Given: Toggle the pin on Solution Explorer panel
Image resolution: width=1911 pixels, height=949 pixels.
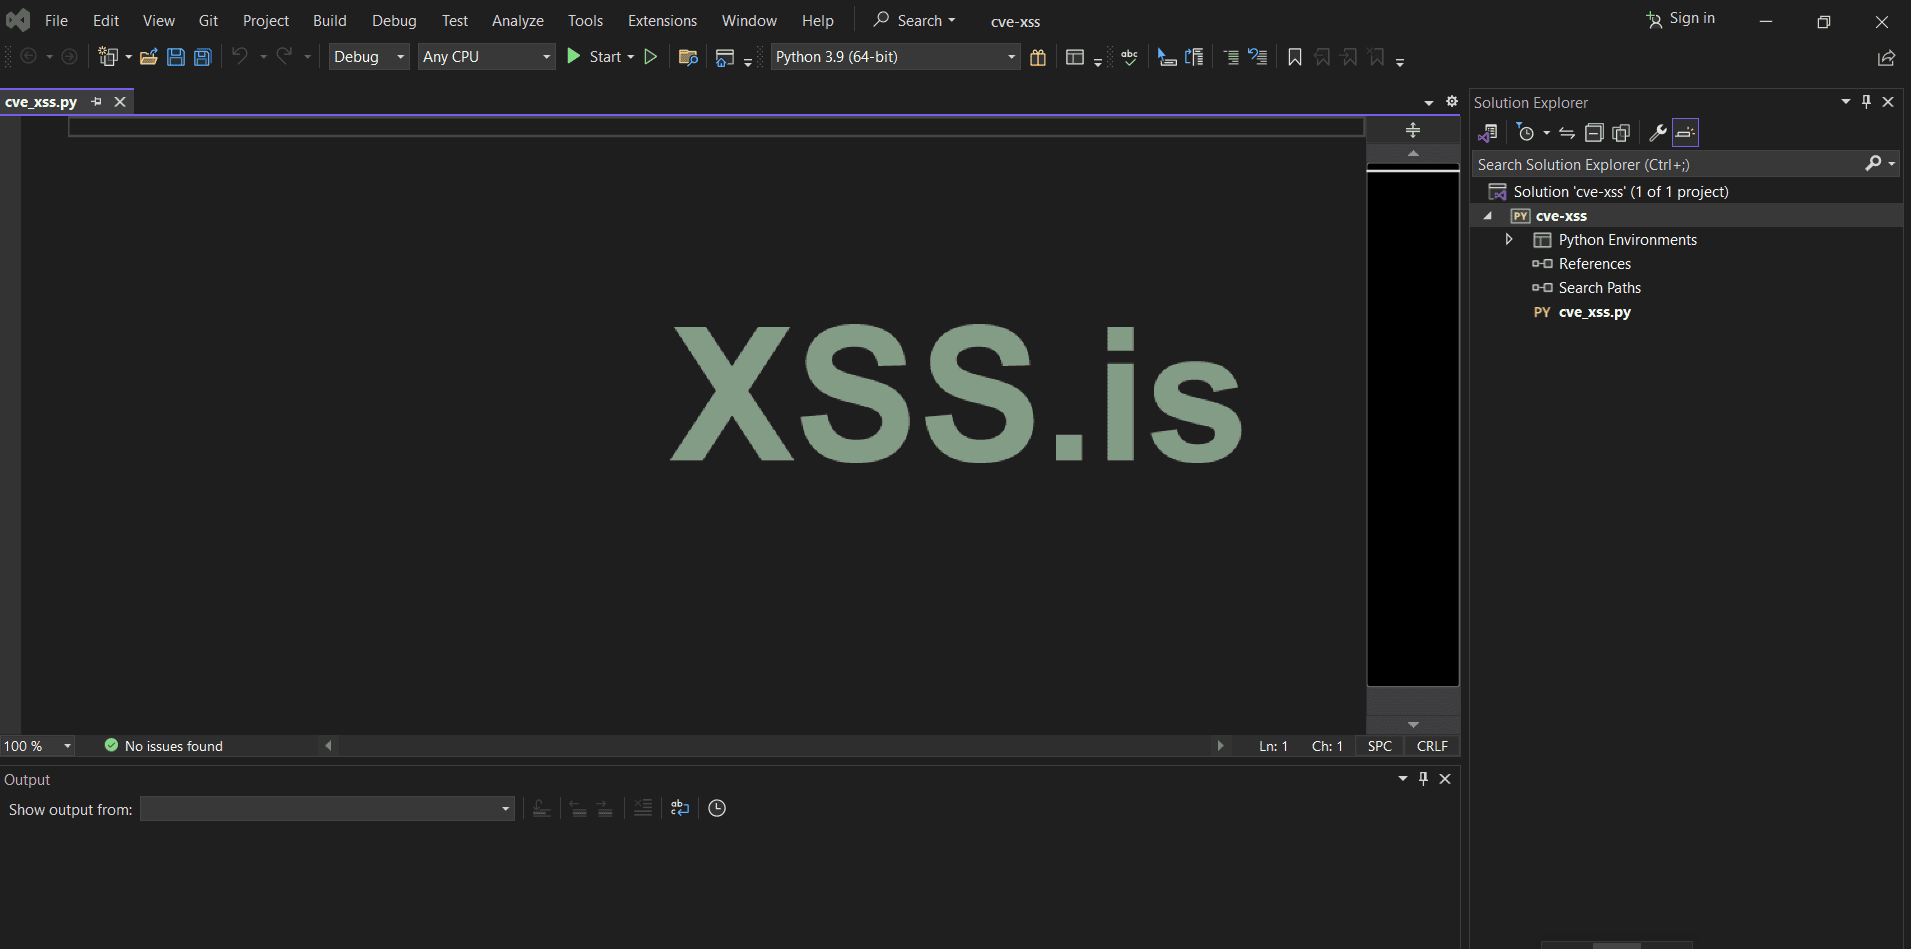Looking at the screenshot, I should (x=1866, y=102).
